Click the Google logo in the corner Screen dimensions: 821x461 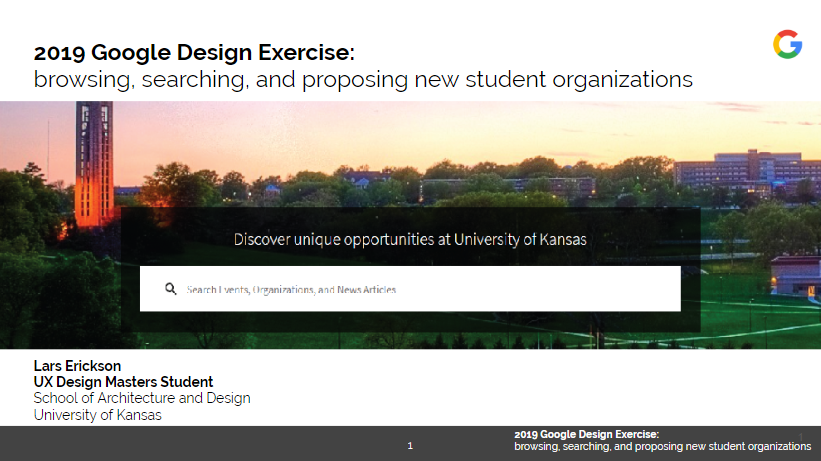pos(787,44)
